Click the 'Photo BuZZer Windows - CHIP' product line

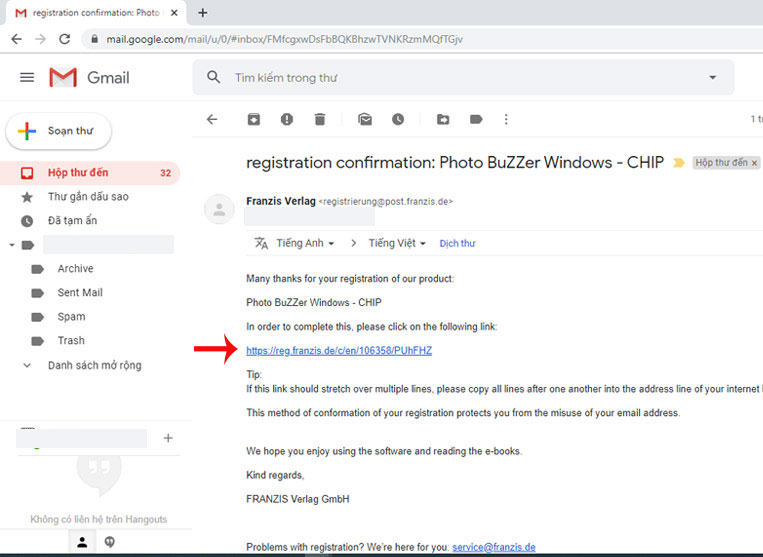(x=314, y=303)
